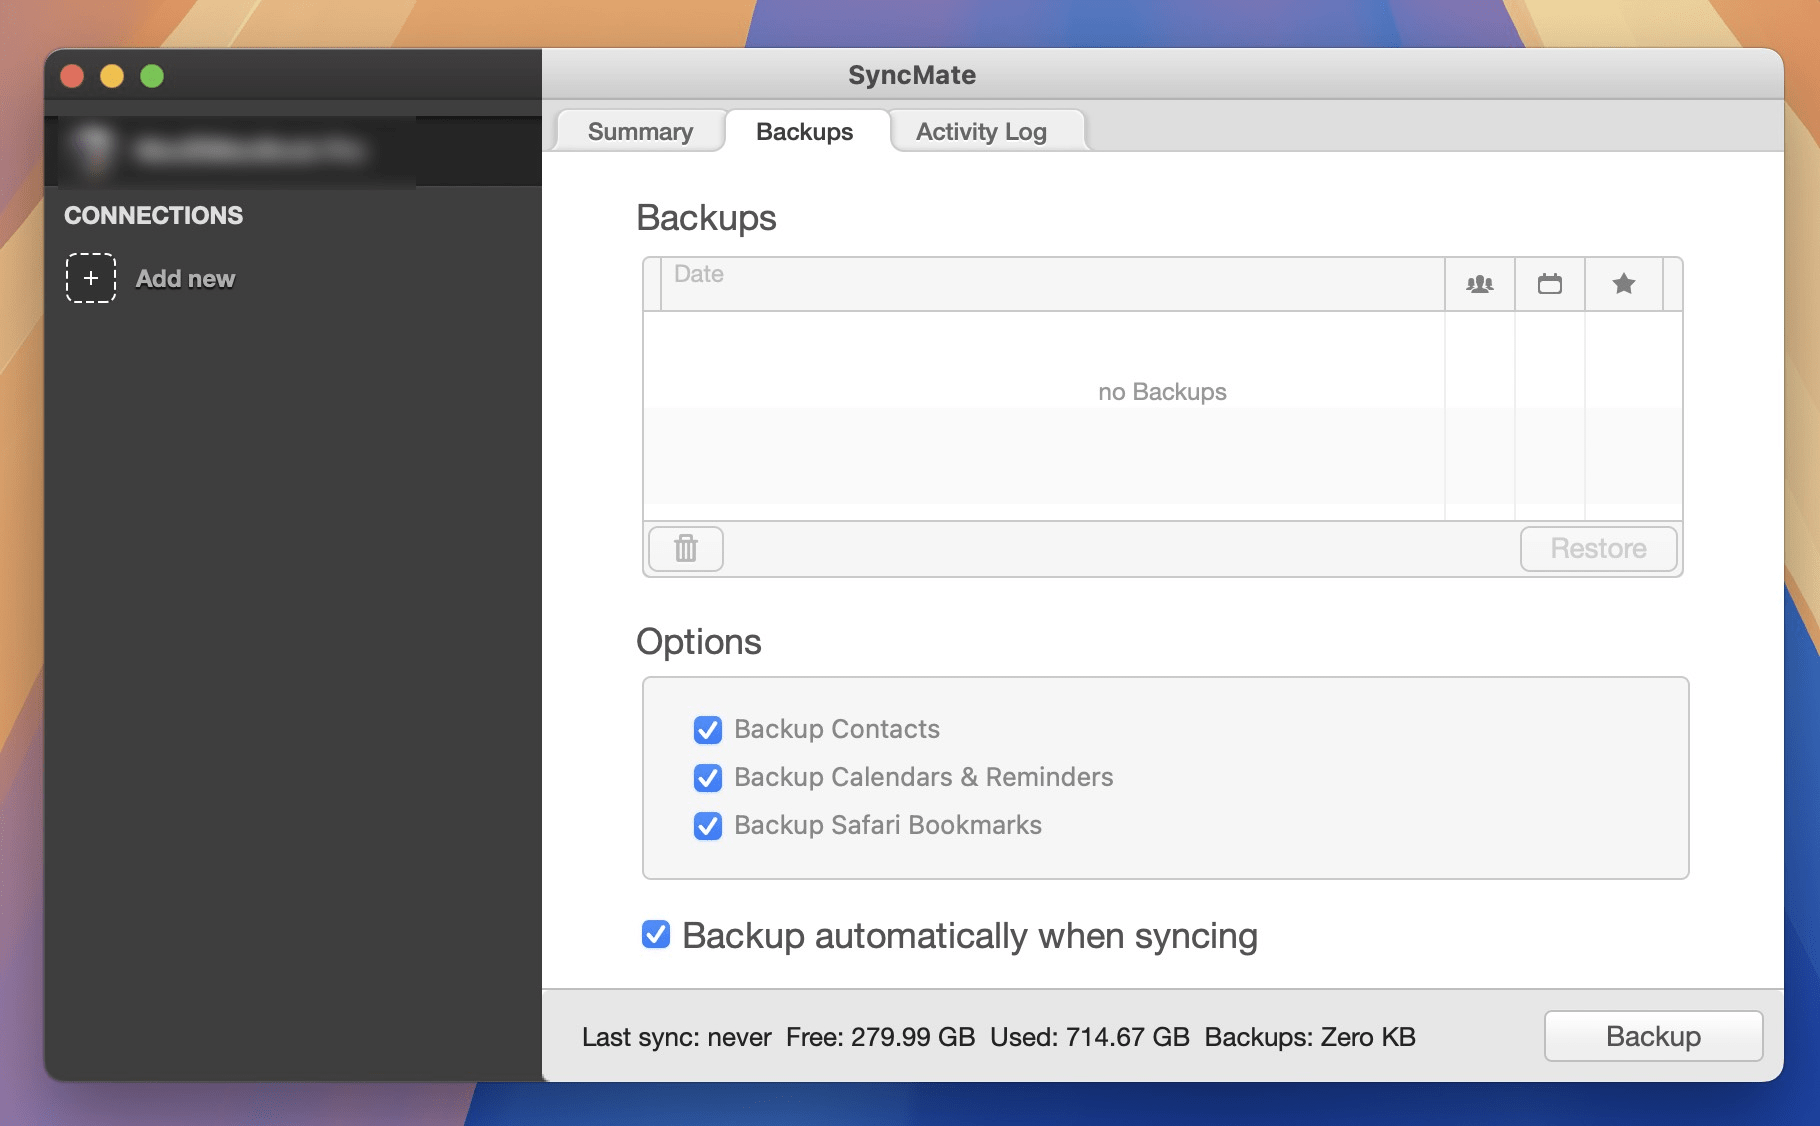The width and height of the screenshot is (1820, 1126).
Task: Click the Restore button
Action: coord(1598,548)
